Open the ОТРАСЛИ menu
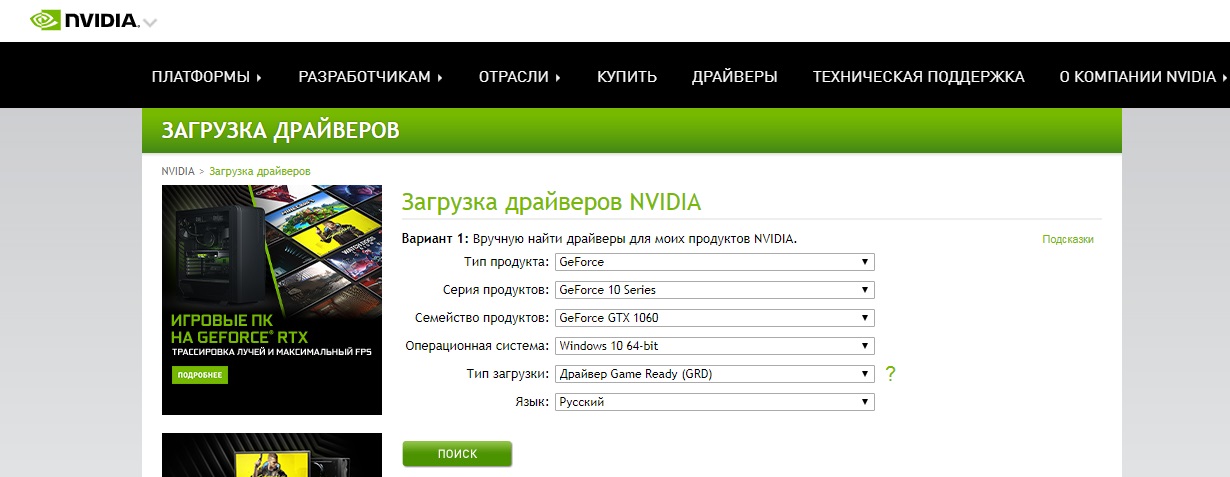Viewport: 1230px width, 477px height. 520,77
